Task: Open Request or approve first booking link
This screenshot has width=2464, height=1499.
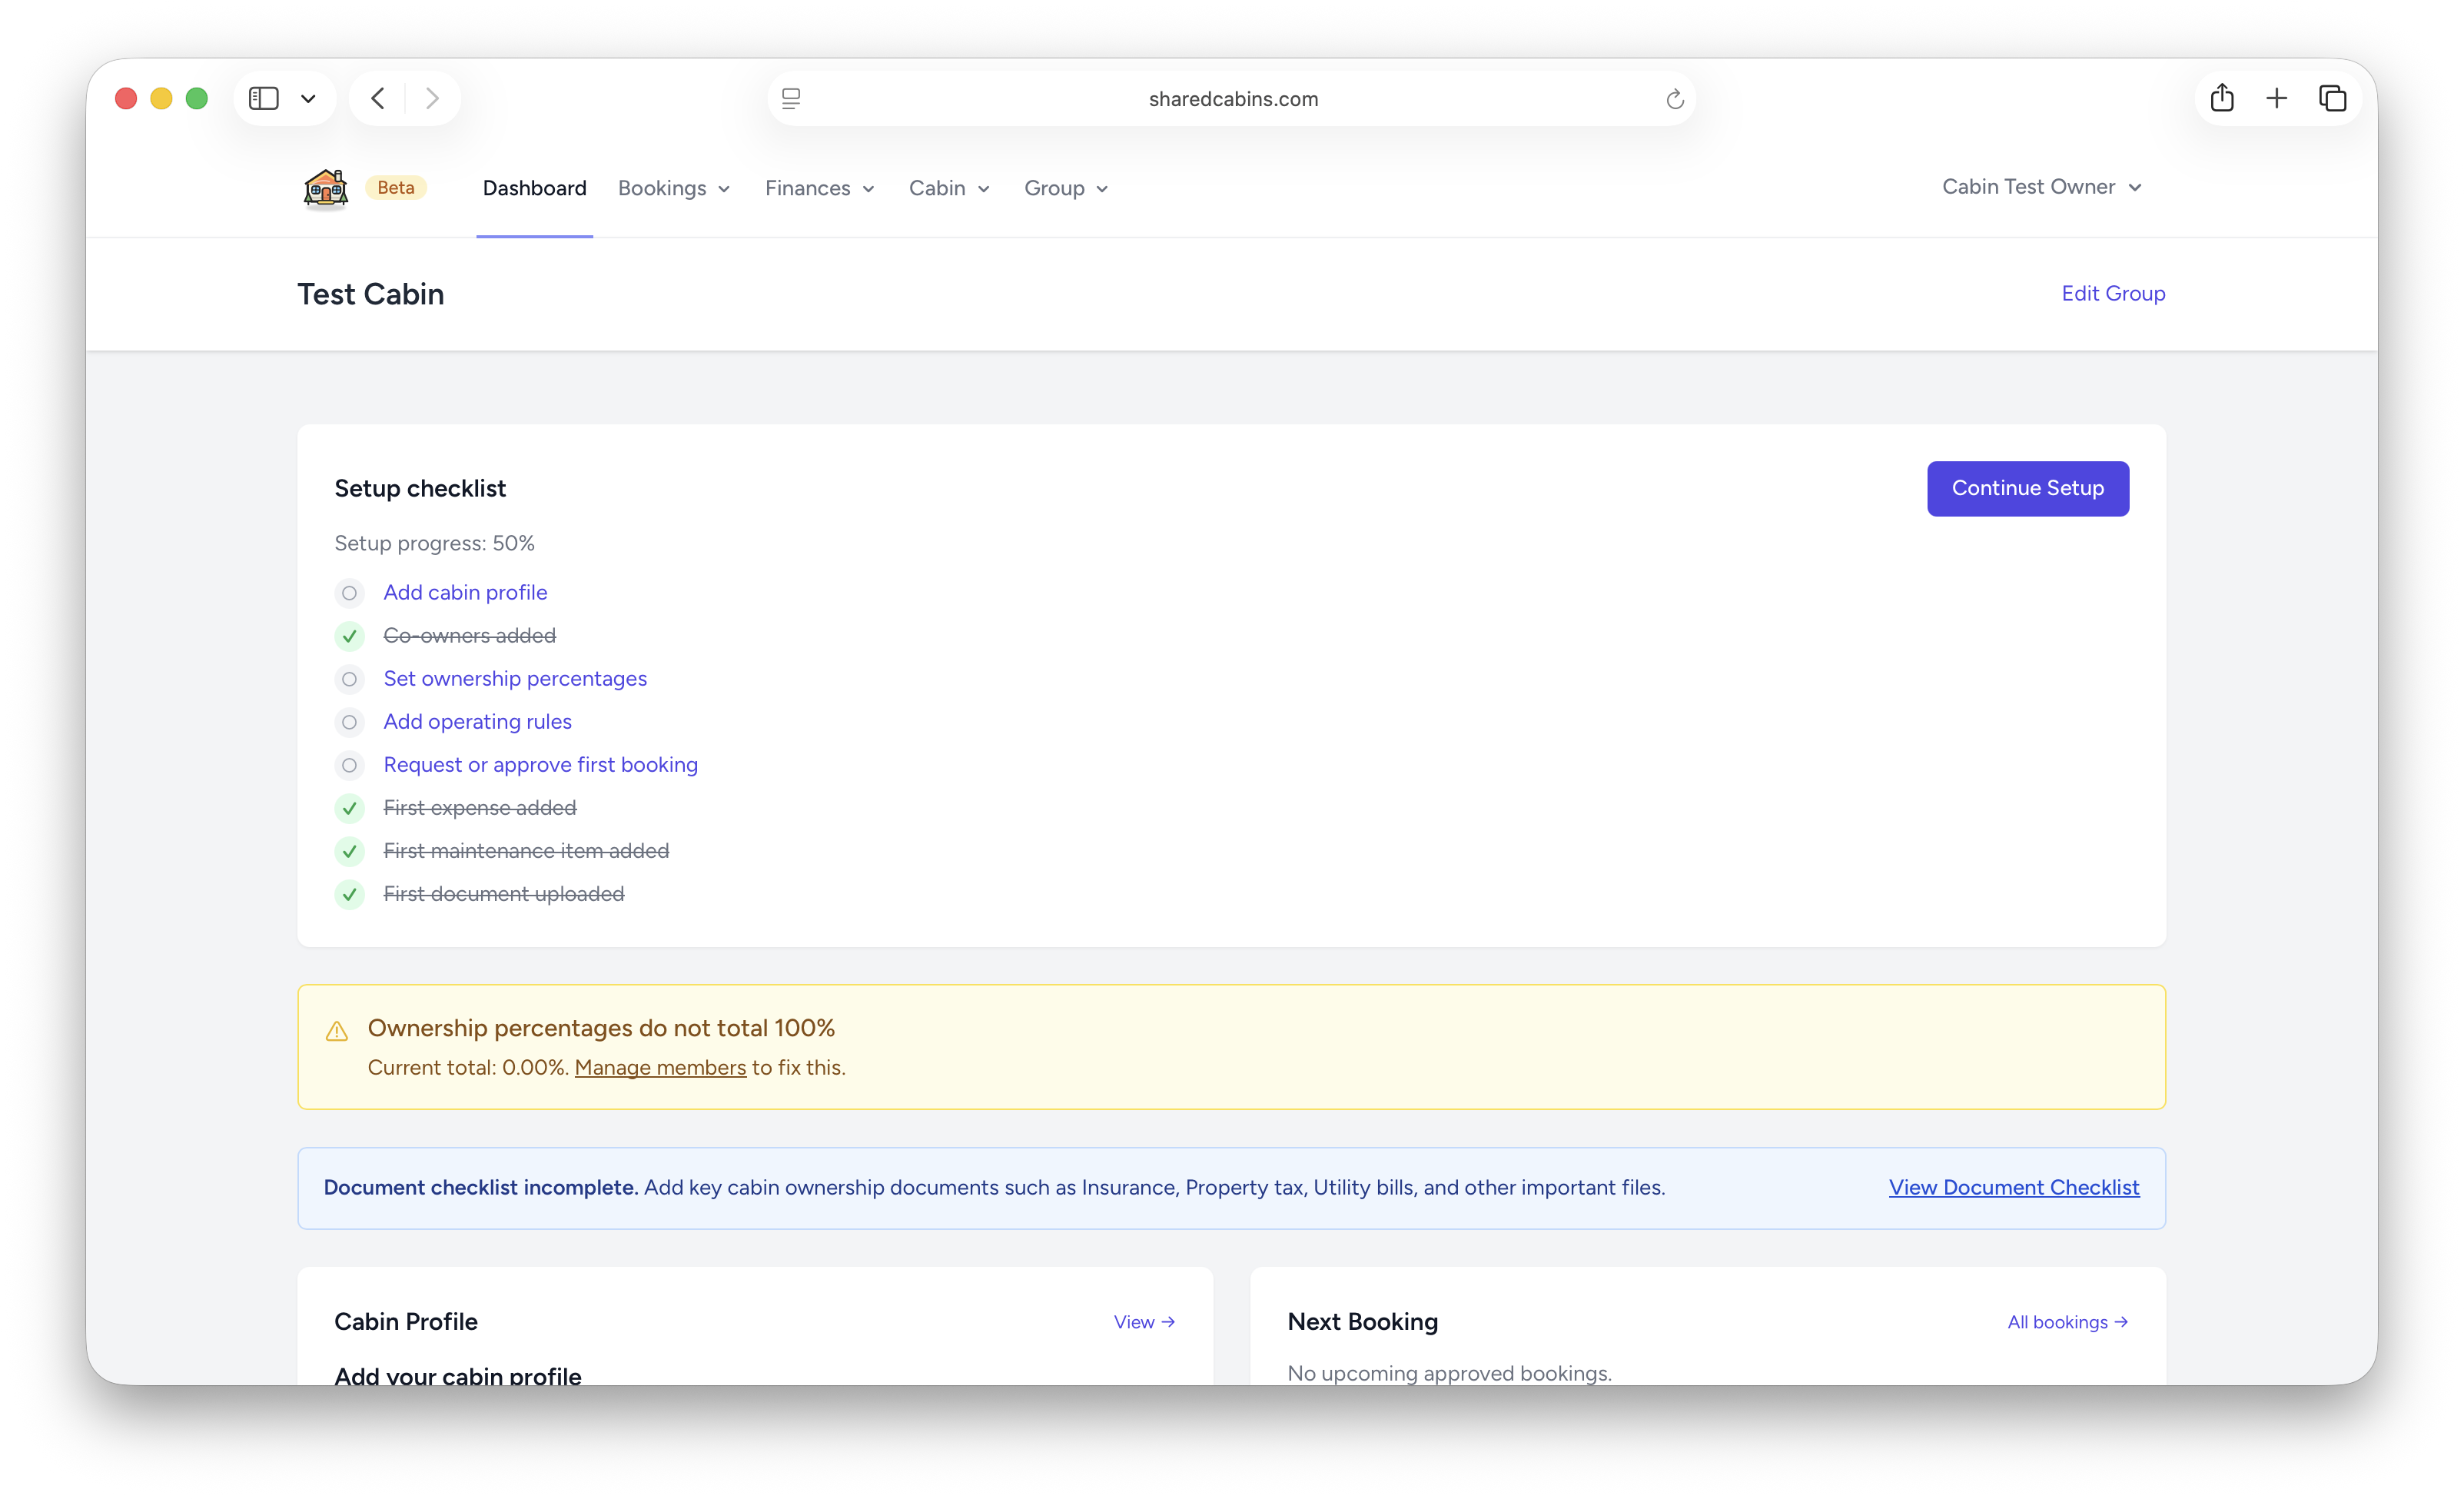Action: pyautogui.click(x=540, y=764)
